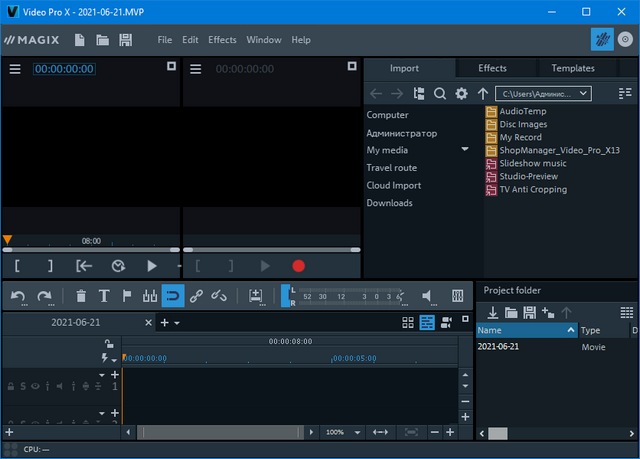Open the Cloud Import link
The image size is (640, 459).
(394, 185)
